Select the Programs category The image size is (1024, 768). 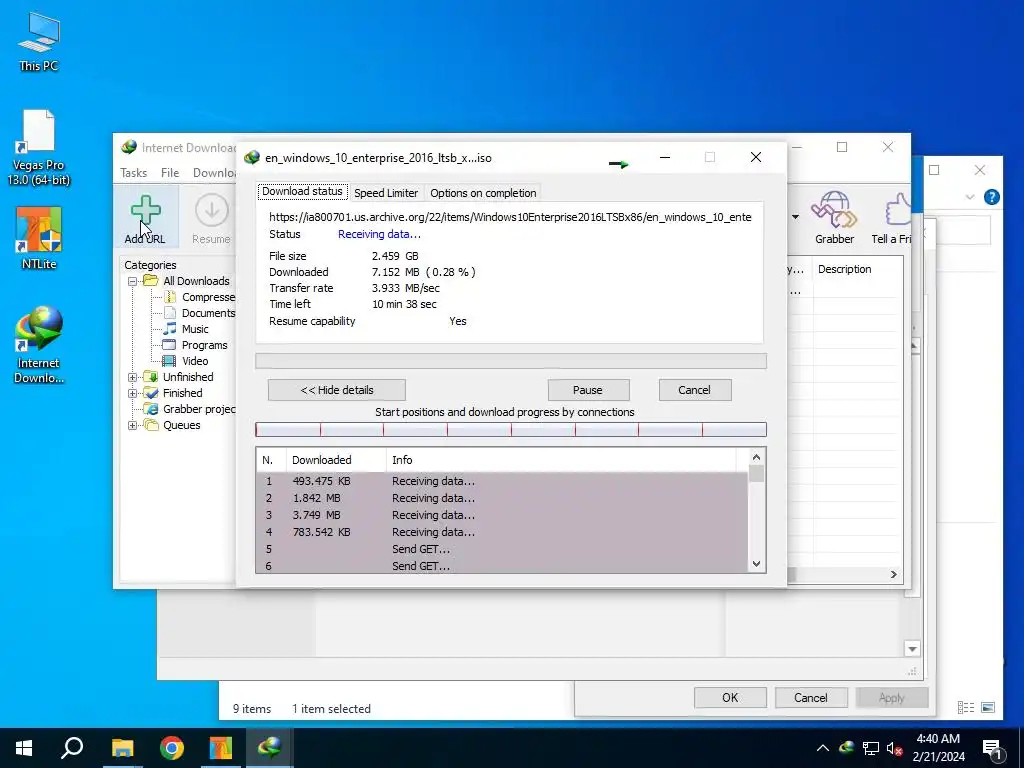[x=195, y=345]
